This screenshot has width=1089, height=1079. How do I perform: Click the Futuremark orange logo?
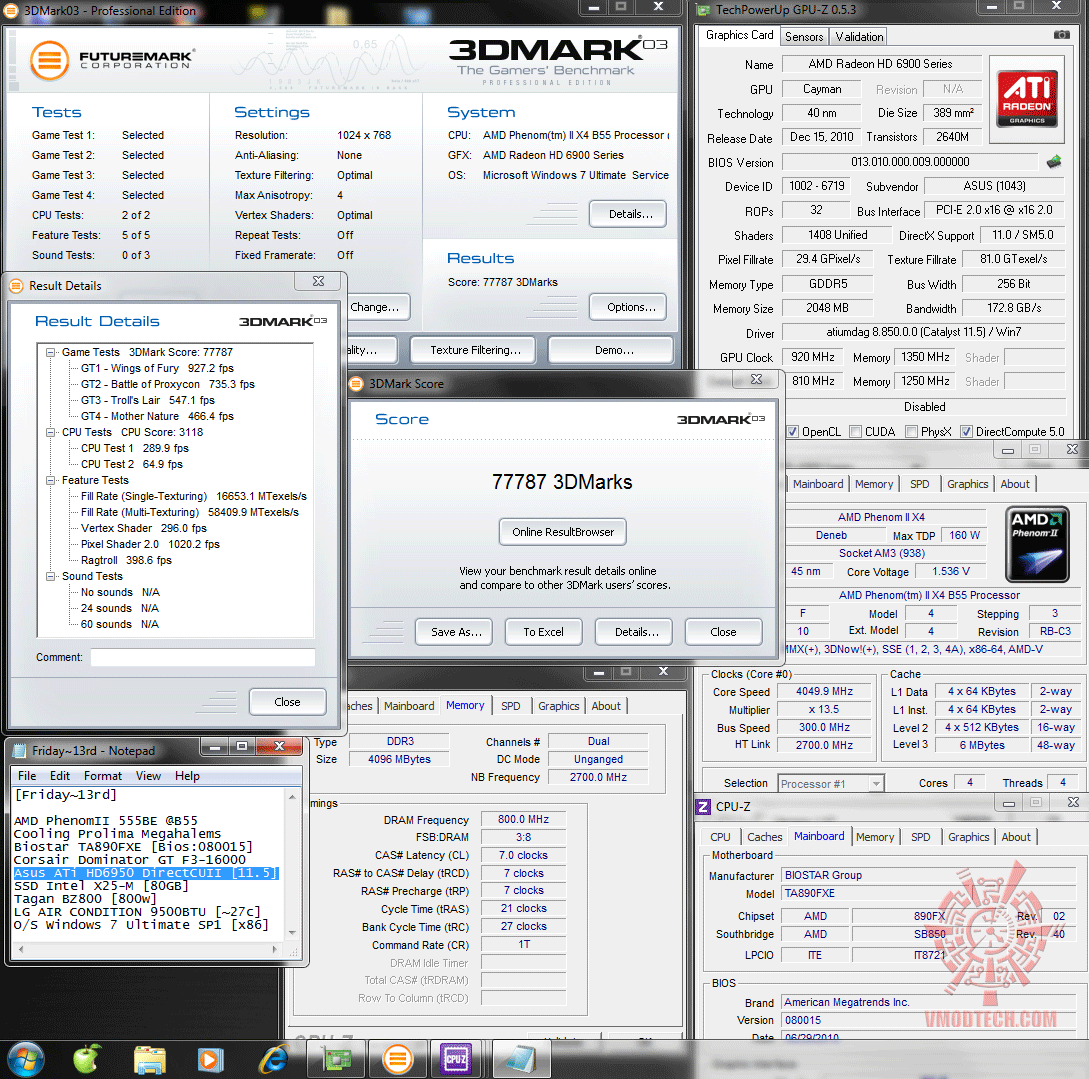(x=49, y=60)
